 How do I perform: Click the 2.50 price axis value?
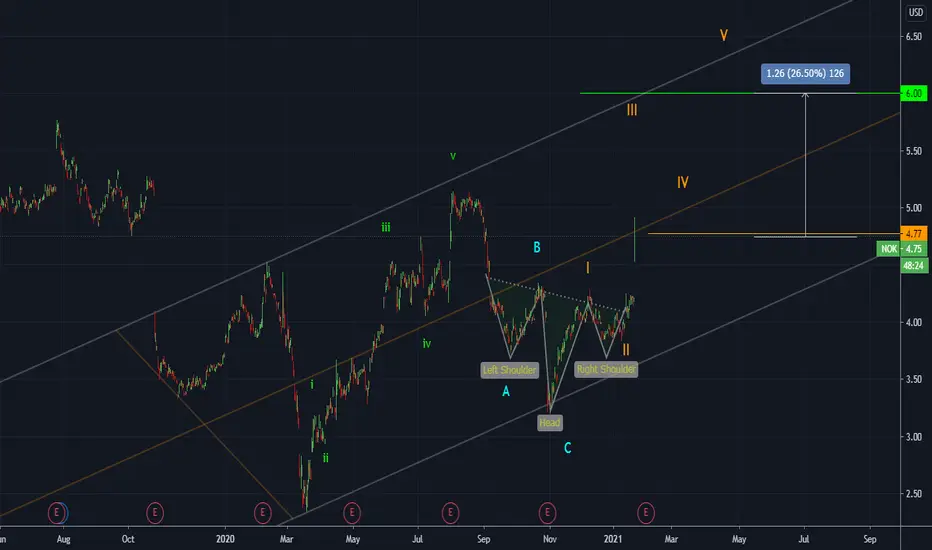(x=914, y=494)
